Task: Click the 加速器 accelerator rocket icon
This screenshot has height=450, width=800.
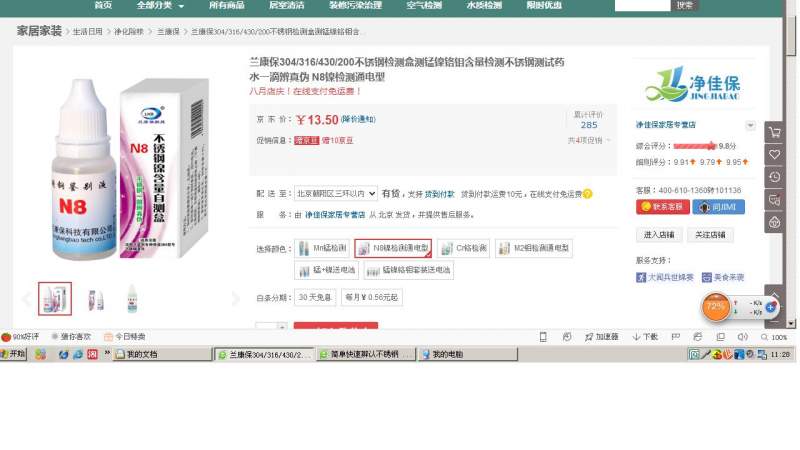Action: point(601,337)
